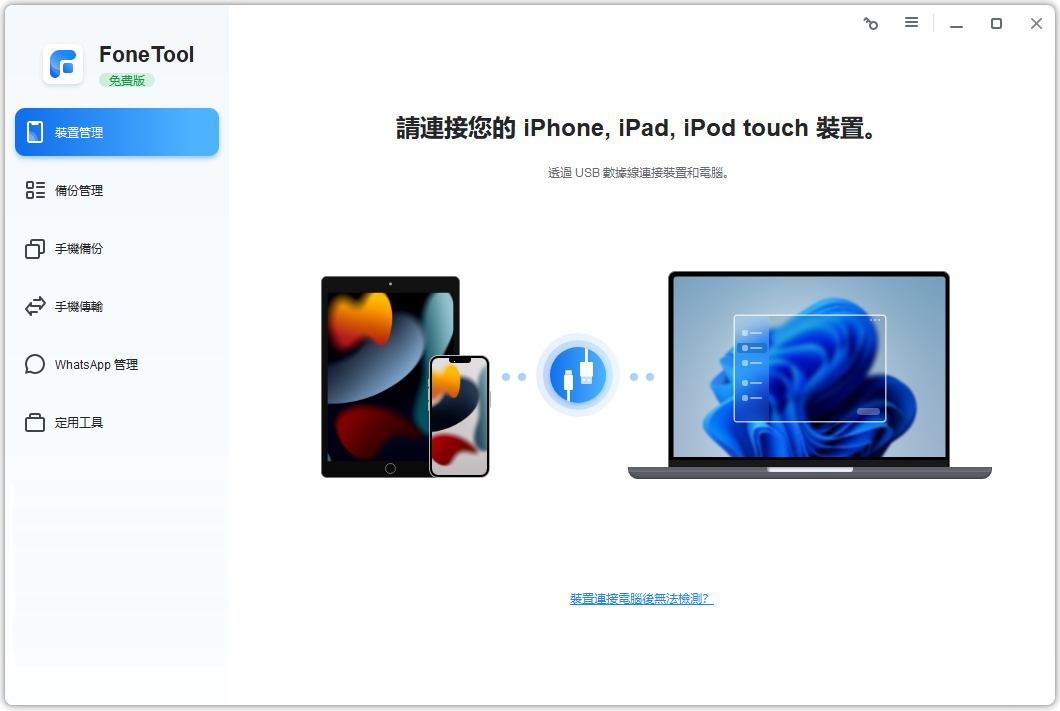Click the iPad and iPhone illustration
Screen dimensions: 1060x711
tap(406, 376)
